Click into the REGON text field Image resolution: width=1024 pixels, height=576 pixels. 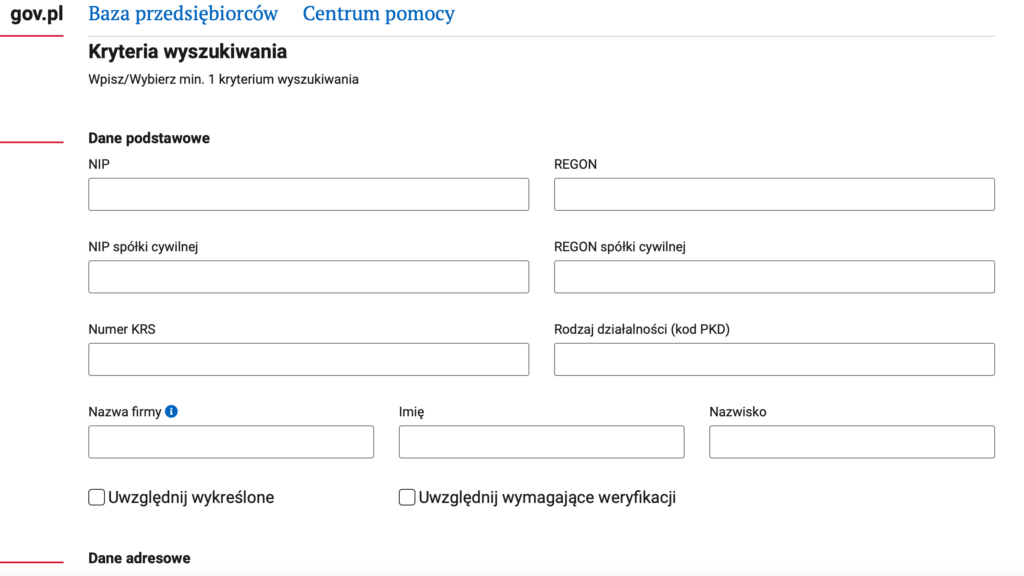pyautogui.click(x=774, y=194)
